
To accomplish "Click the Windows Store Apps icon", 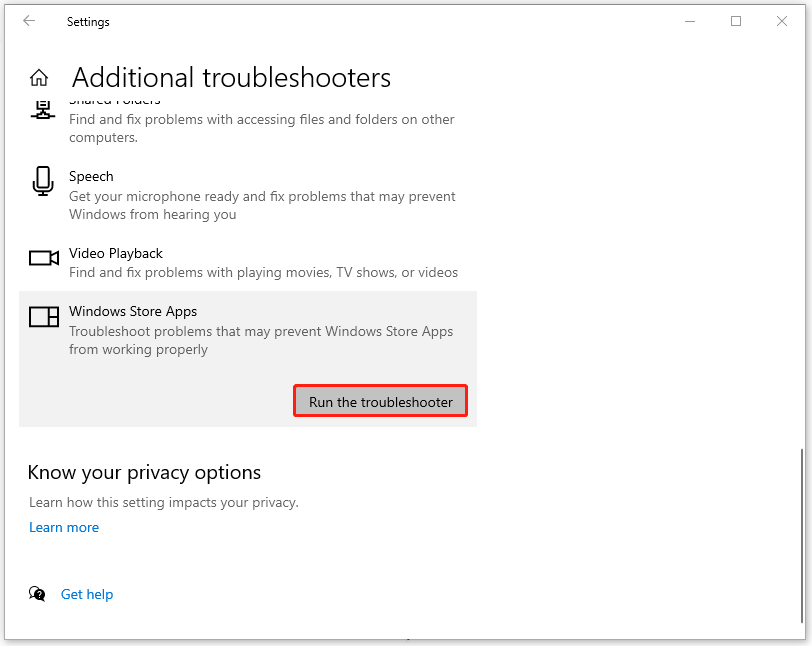I will pos(43,316).
